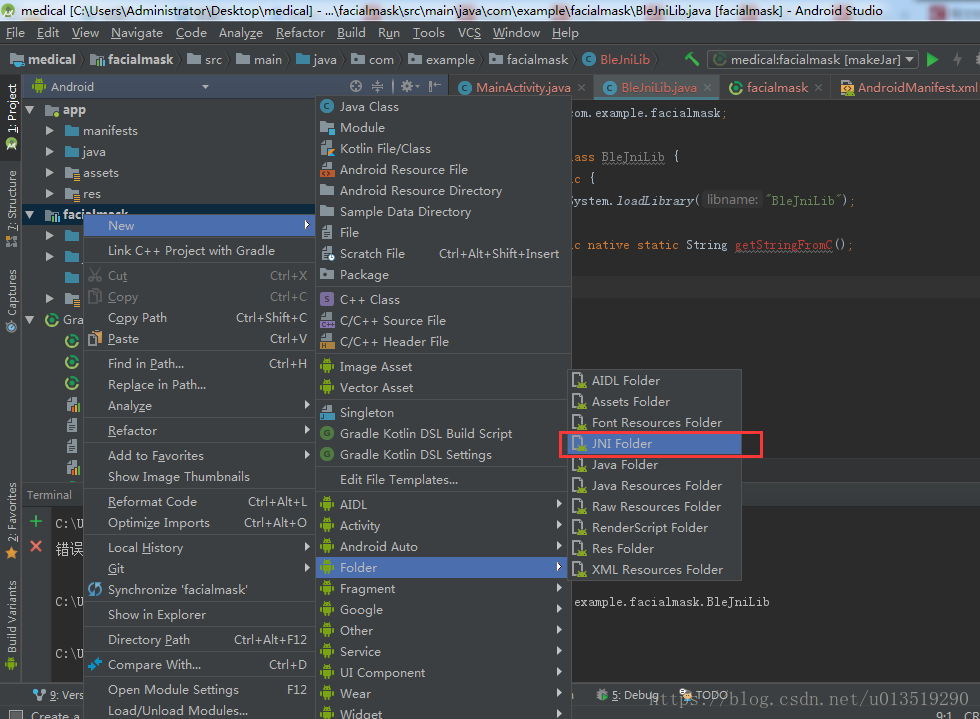Collapse the app module node
Screen dimensions: 980x719
point(29,110)
